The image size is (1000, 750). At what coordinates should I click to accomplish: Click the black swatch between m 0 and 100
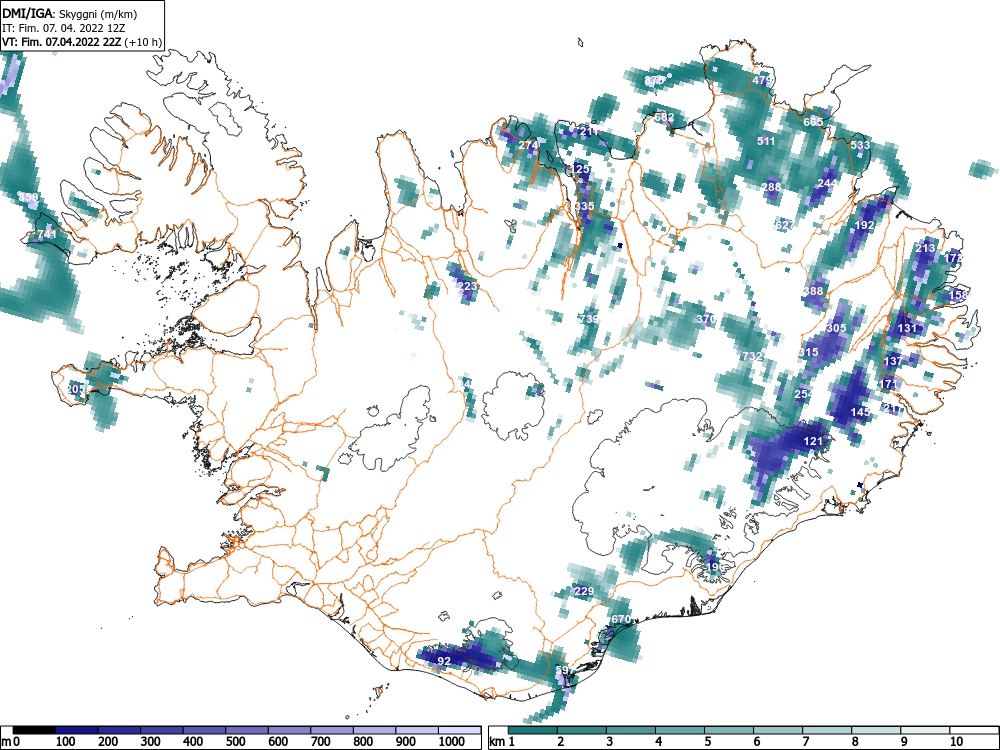[x=34, y=730]
